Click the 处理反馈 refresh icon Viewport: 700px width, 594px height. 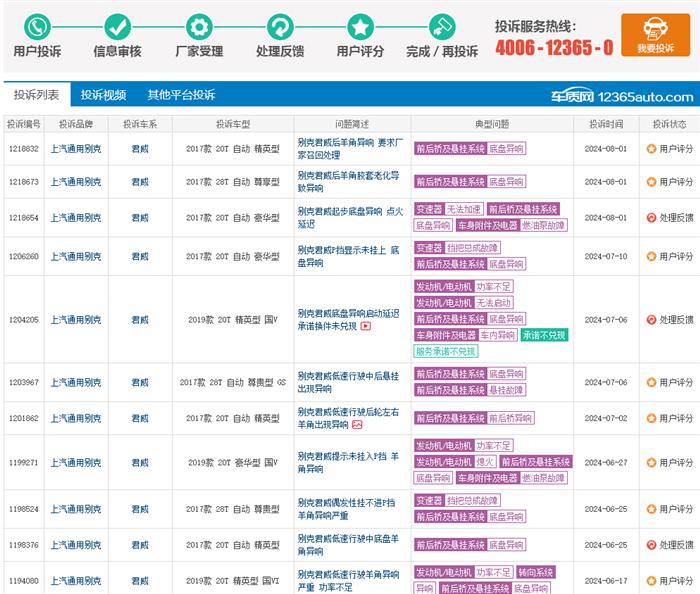click(280, 27)
